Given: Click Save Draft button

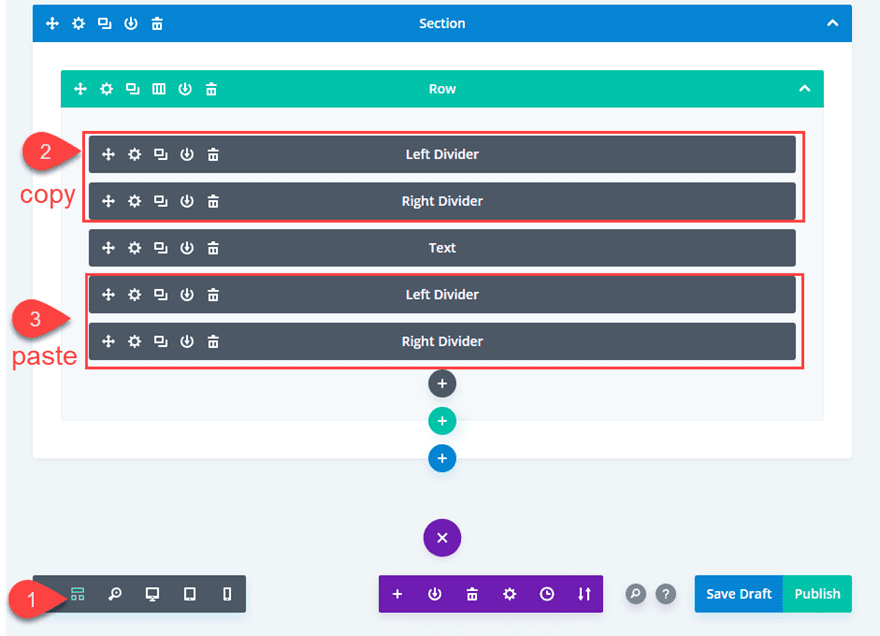Looking at the screenshot, I should [739, 594].
